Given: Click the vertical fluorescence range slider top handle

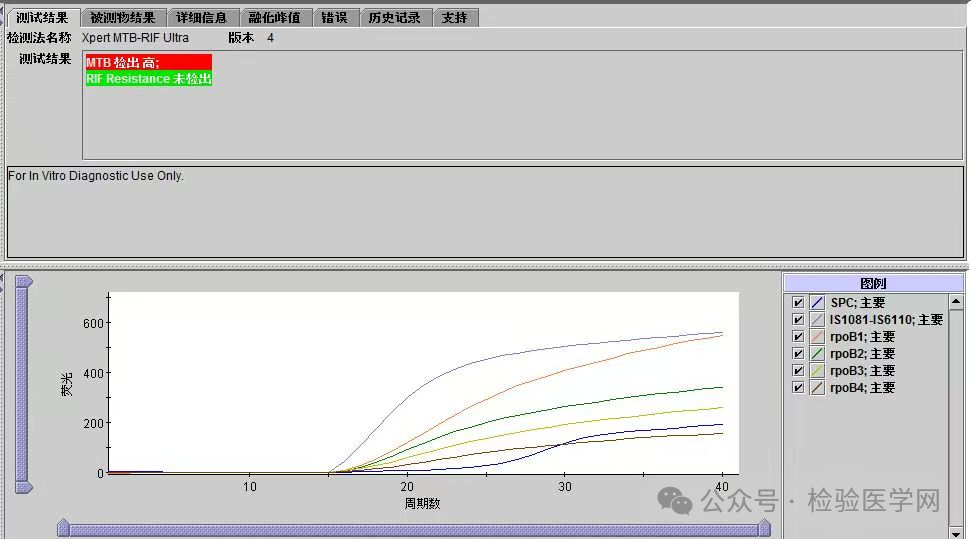Looking at the screenshot, I should (x=24, y=282).
